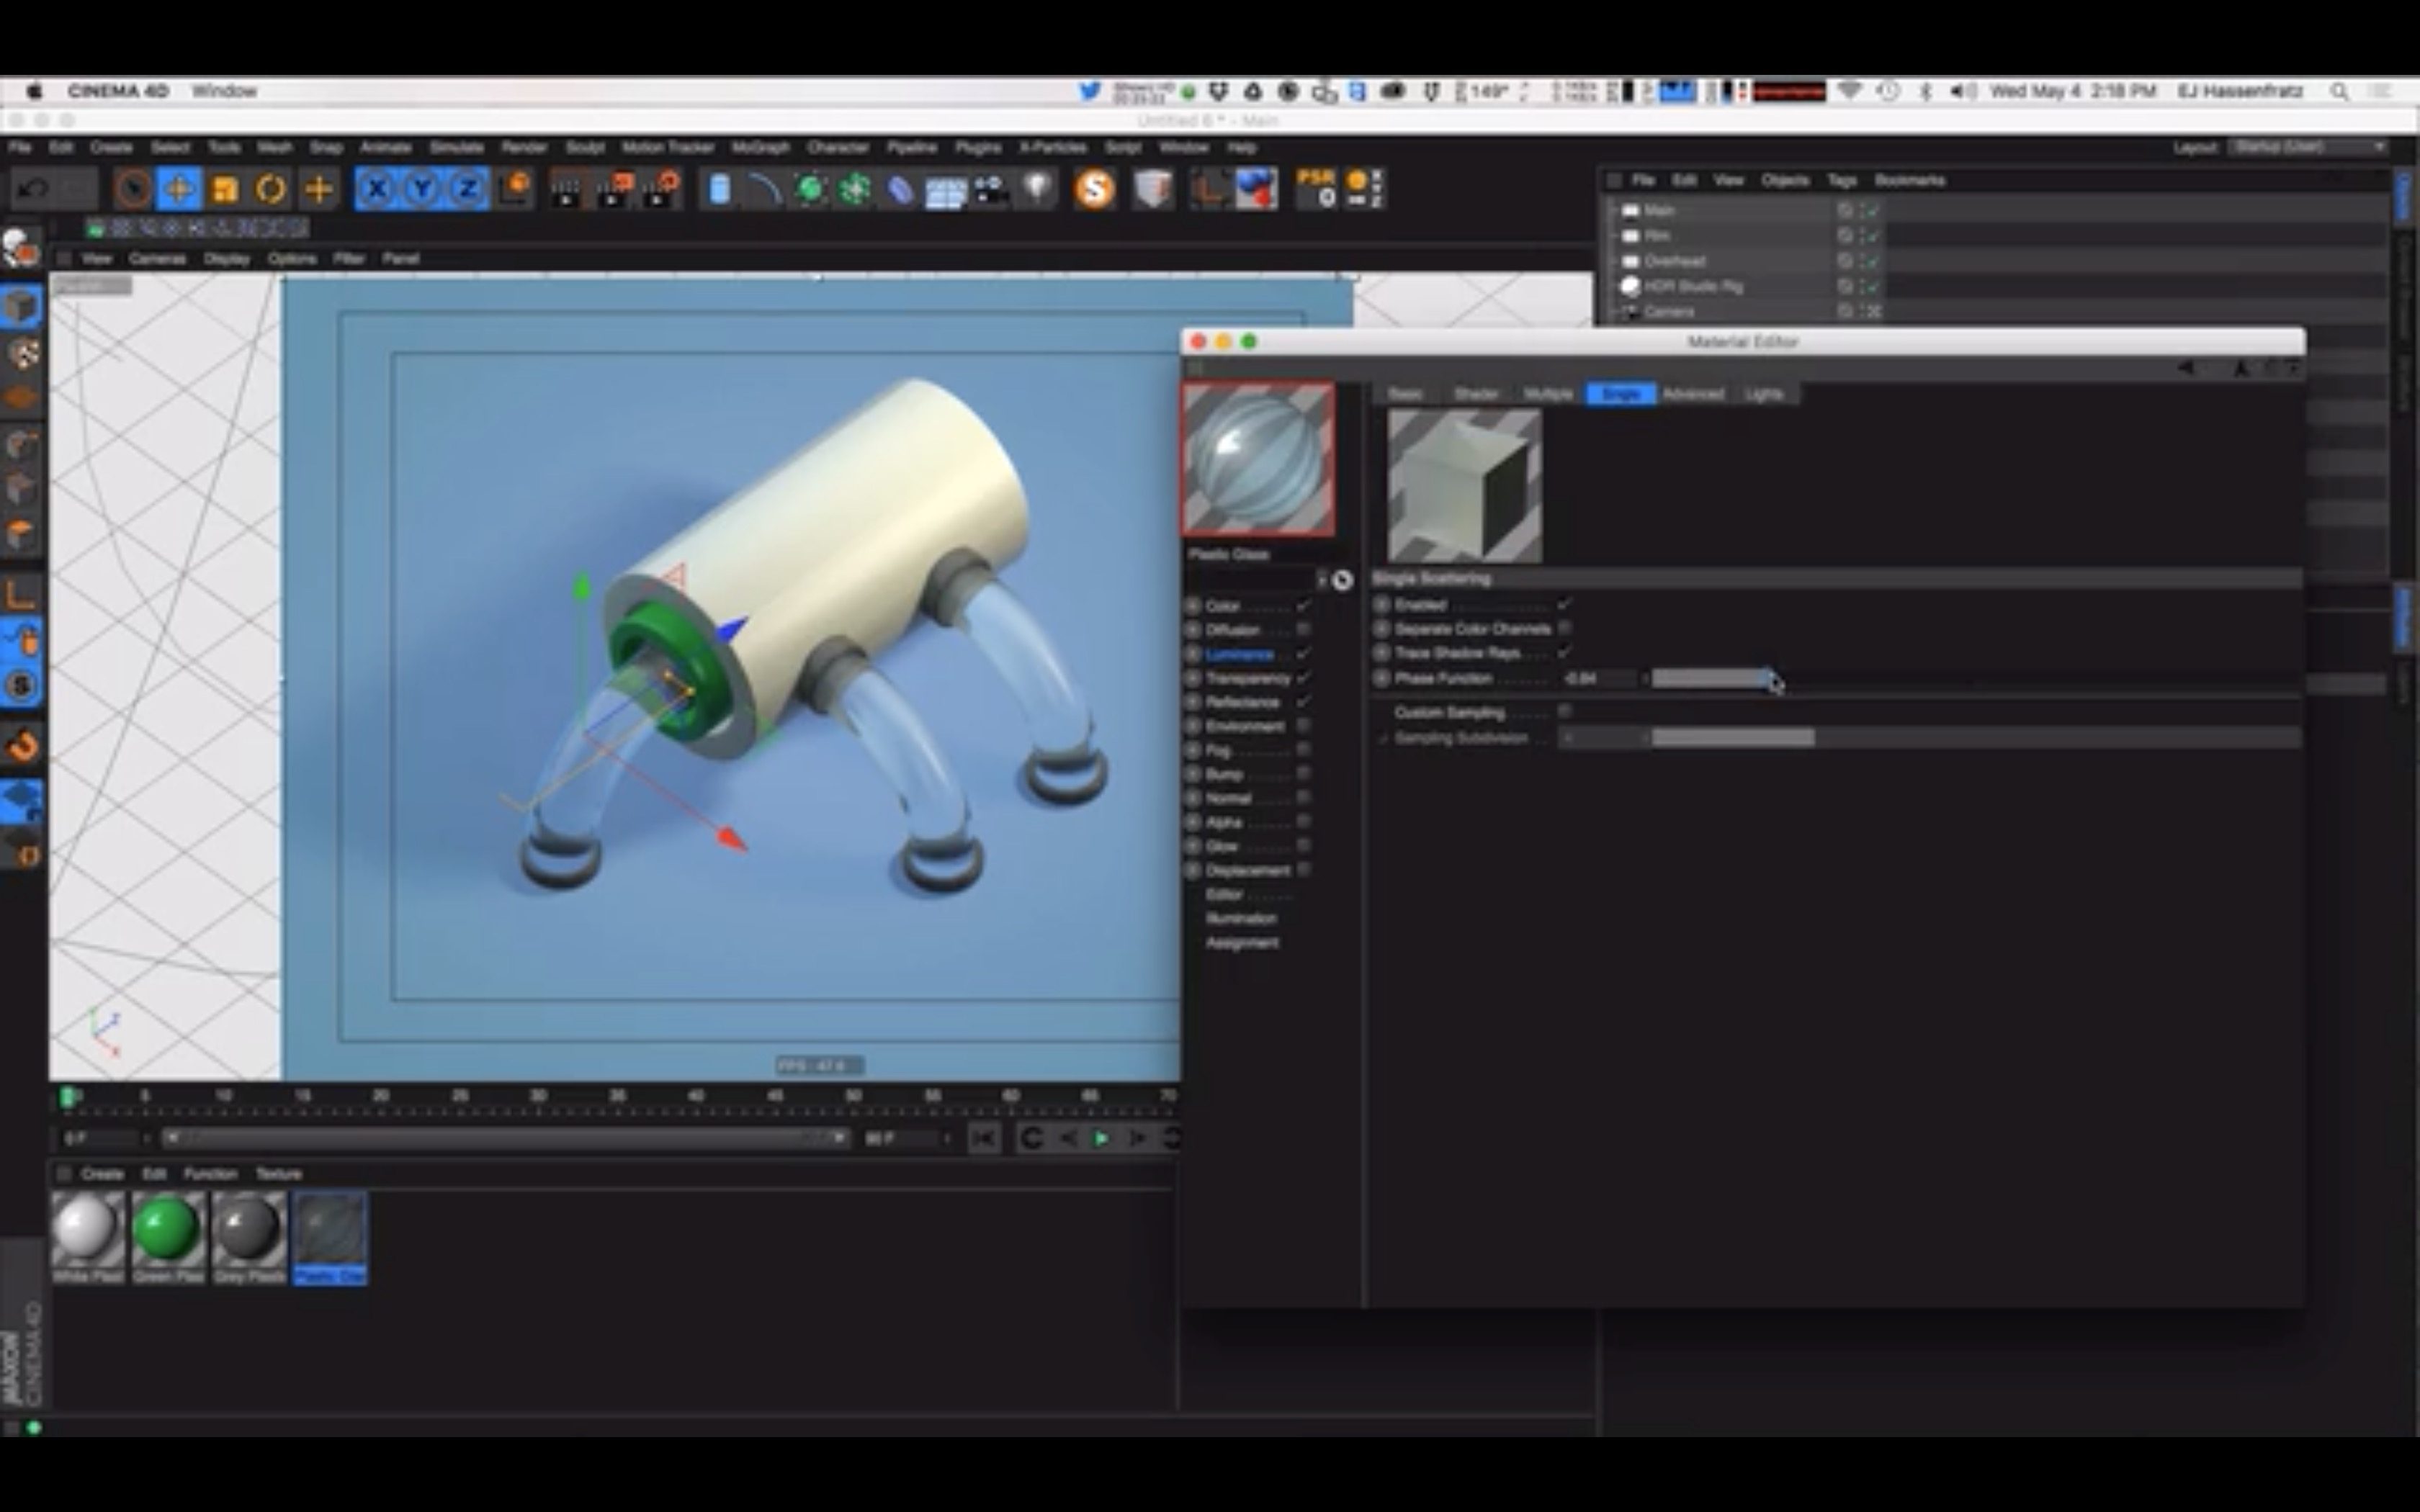Open the blue deformer icon

pyautogui.click(x=900, y=189)
